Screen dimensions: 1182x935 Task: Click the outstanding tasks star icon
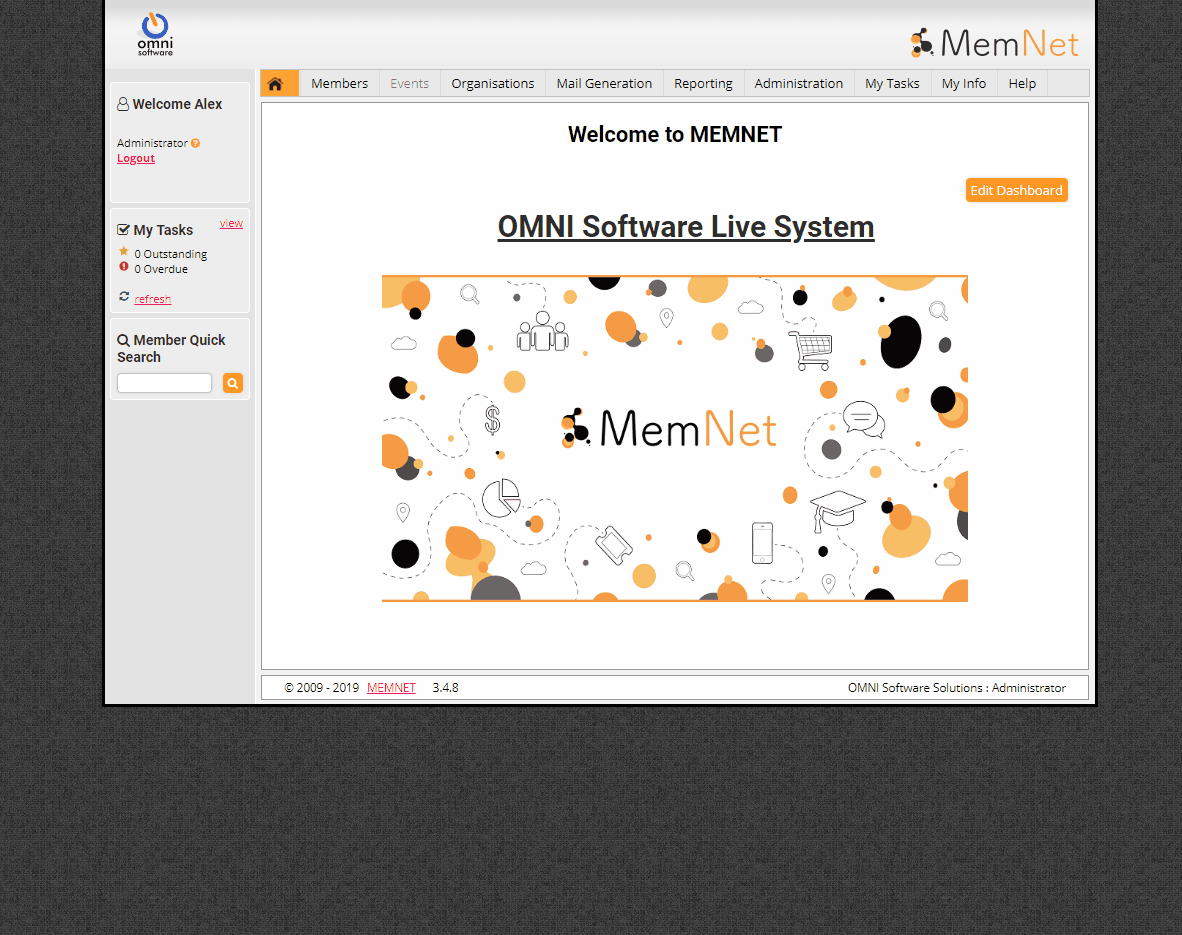[124, 252]
